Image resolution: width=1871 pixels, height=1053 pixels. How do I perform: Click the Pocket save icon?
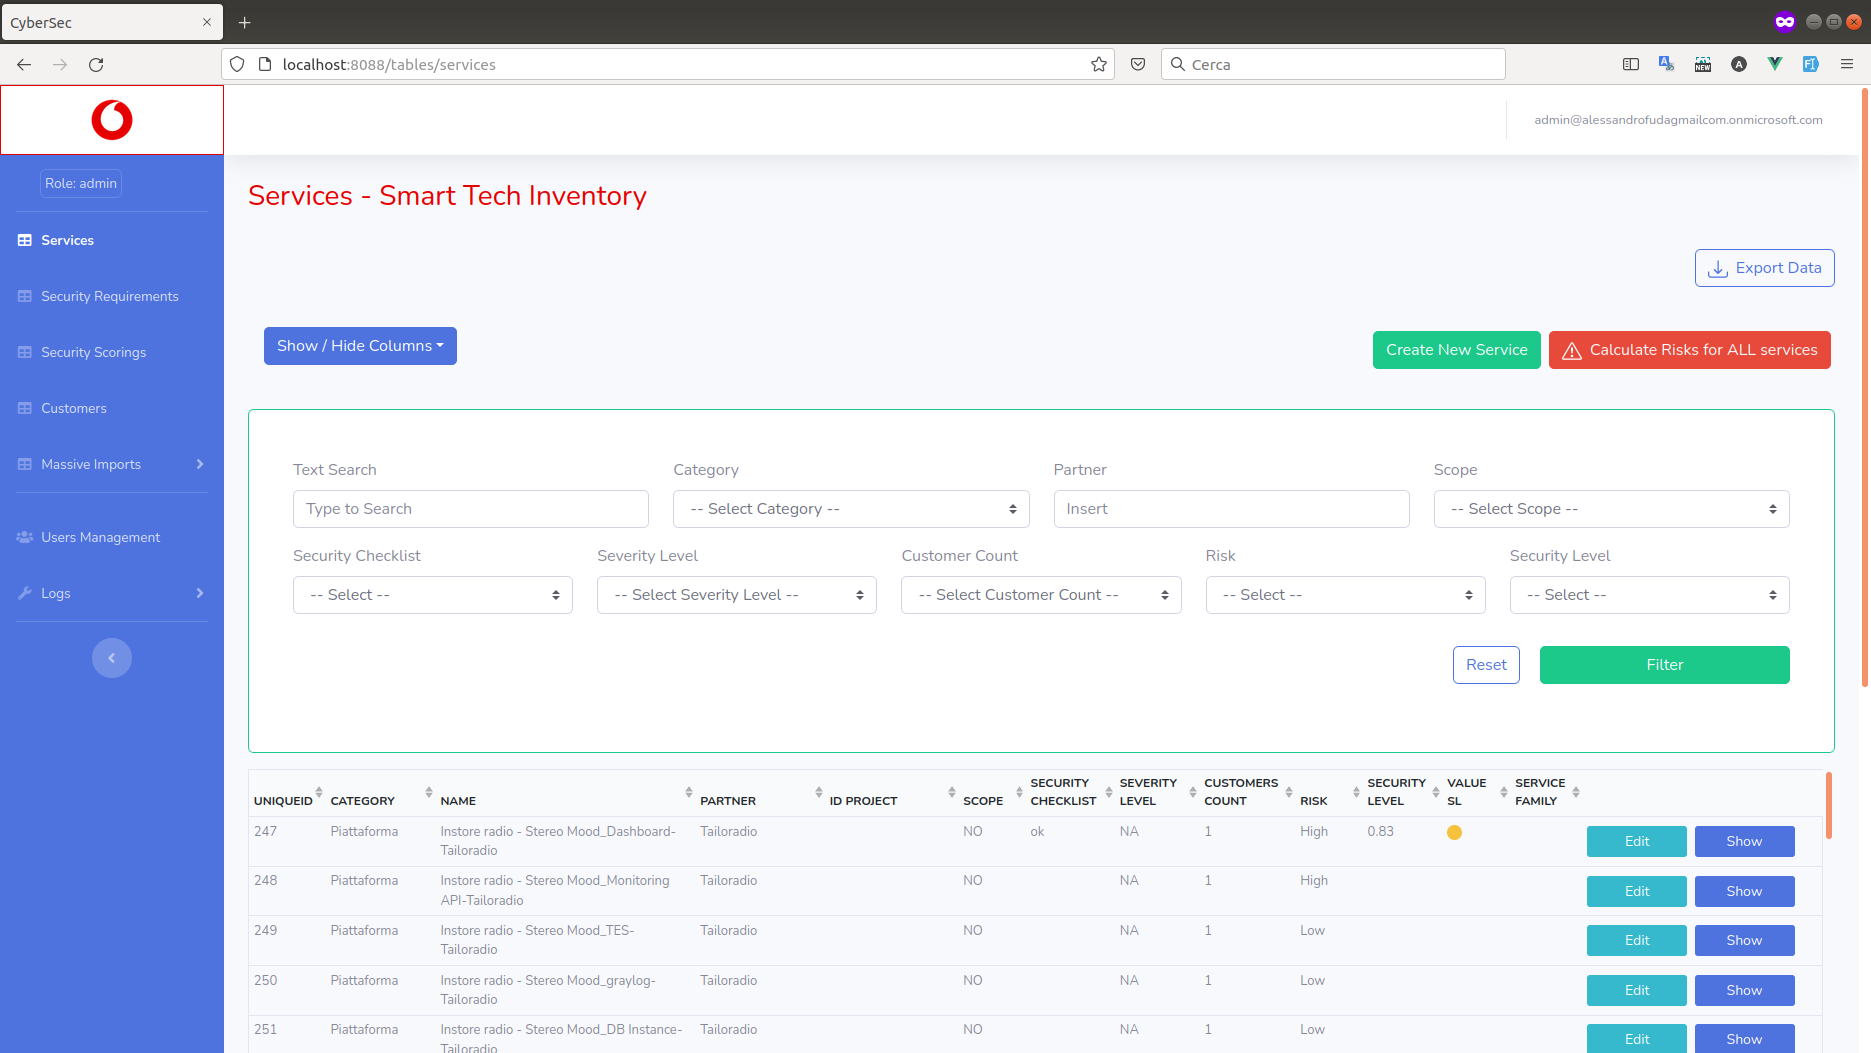pyautogui.click(x=1138, y=64)
